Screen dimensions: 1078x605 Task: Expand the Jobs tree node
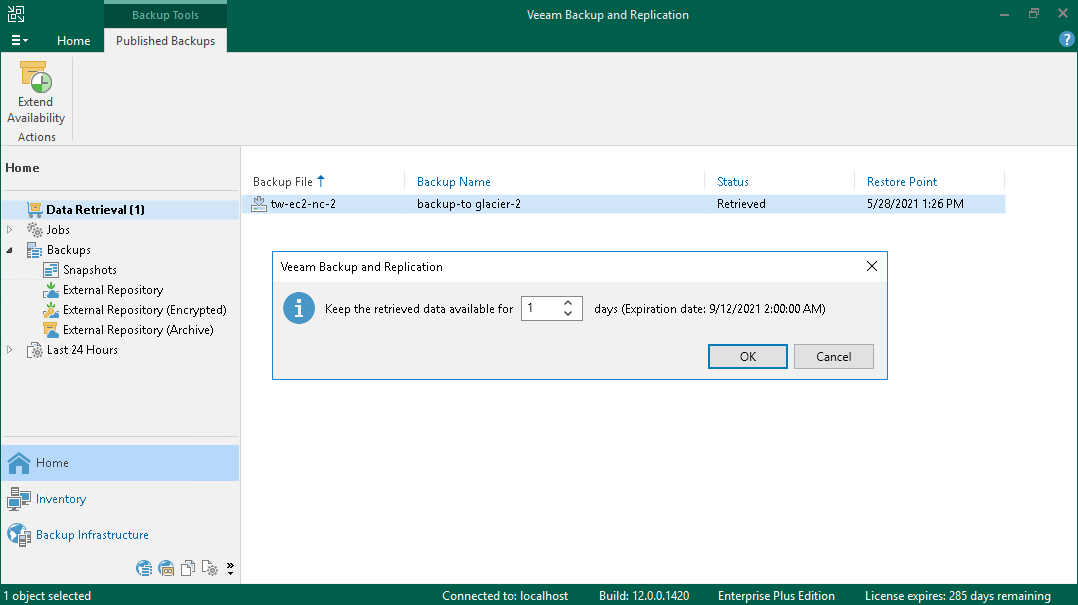pos(10,230)
